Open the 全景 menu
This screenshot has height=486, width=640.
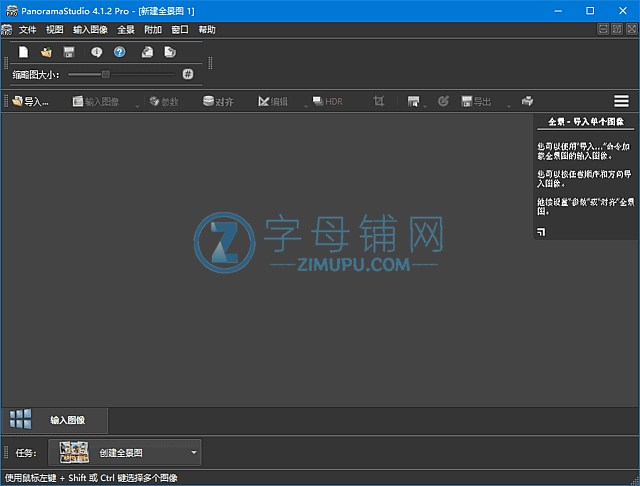[x=126, y=30]
